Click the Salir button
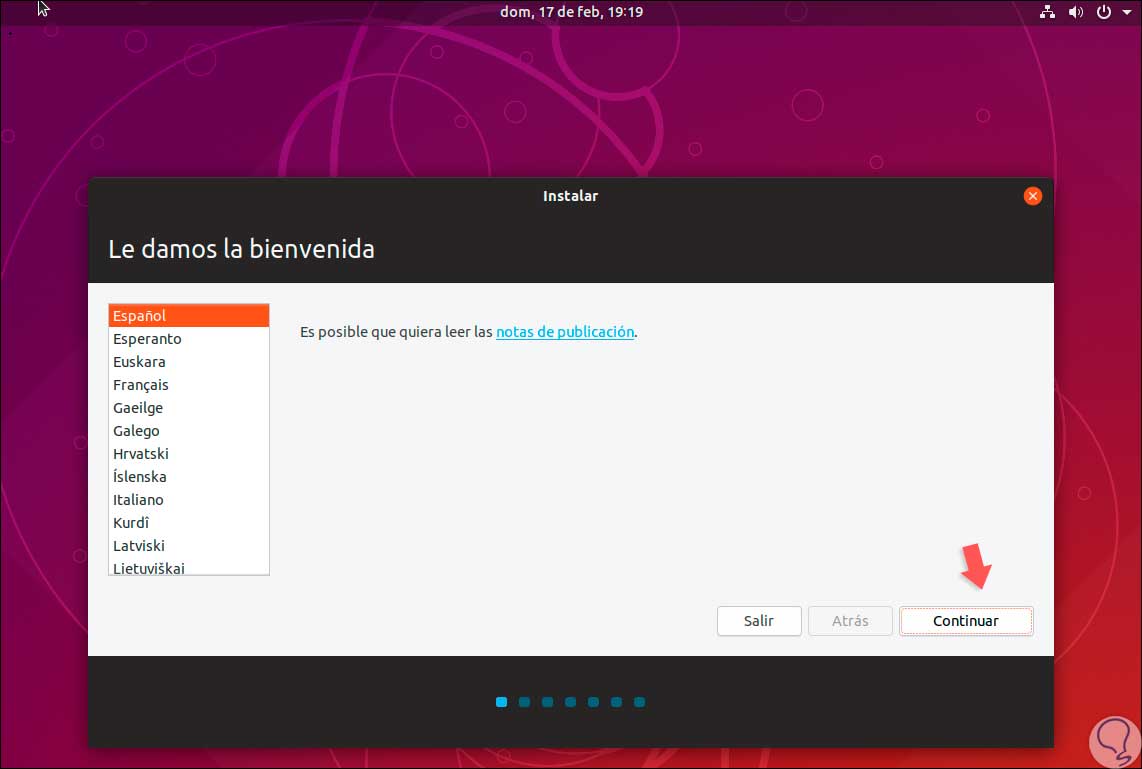This screenshot has height=769, width=1142. pyautogui.click(x=759, y=621)
